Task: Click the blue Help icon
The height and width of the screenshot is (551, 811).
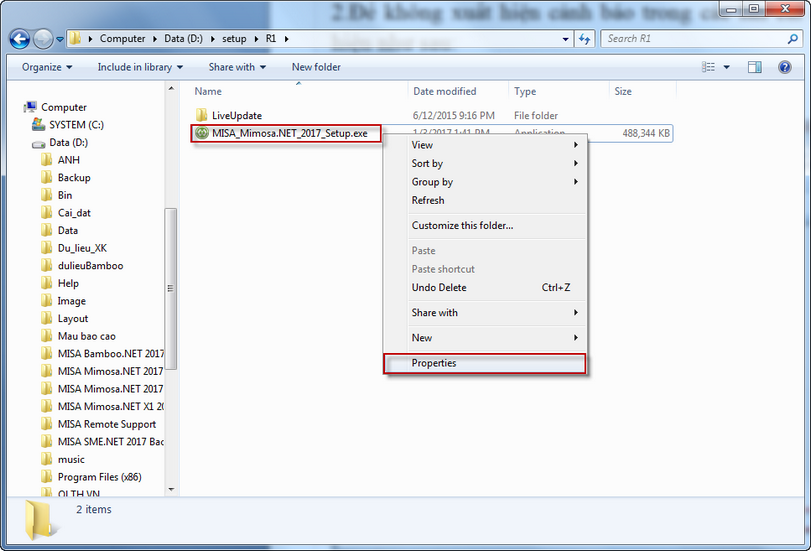Action: click(785, 67)
